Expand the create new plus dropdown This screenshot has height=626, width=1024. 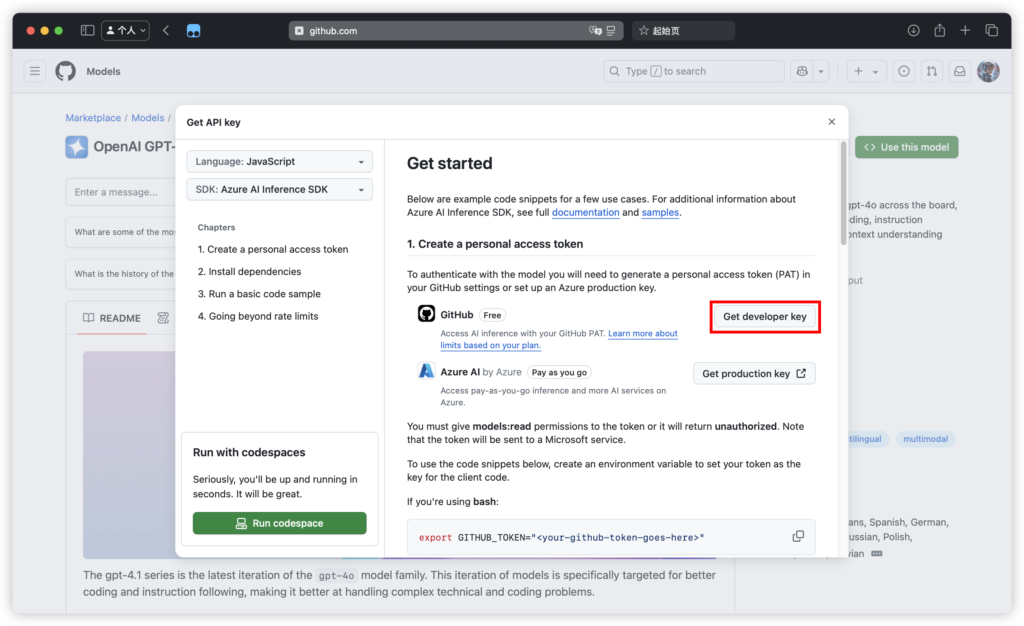tap(866, 71)
